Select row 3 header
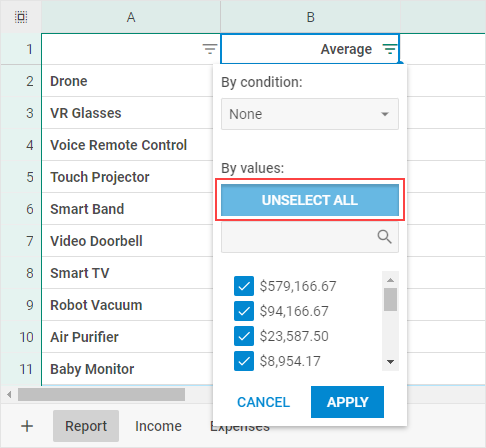Image resolution: width=486 pixels, height=448 pixels. (21, 113)
